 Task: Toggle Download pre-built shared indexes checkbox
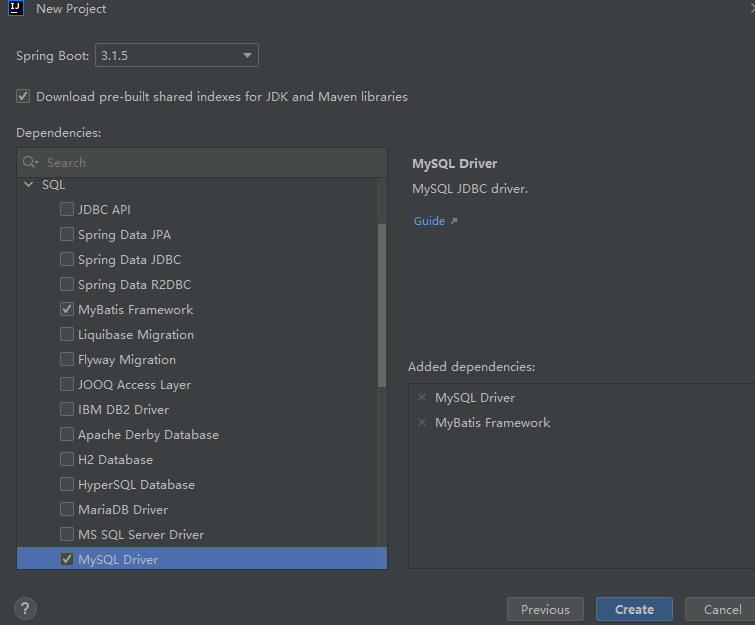[x=23, y=96]
